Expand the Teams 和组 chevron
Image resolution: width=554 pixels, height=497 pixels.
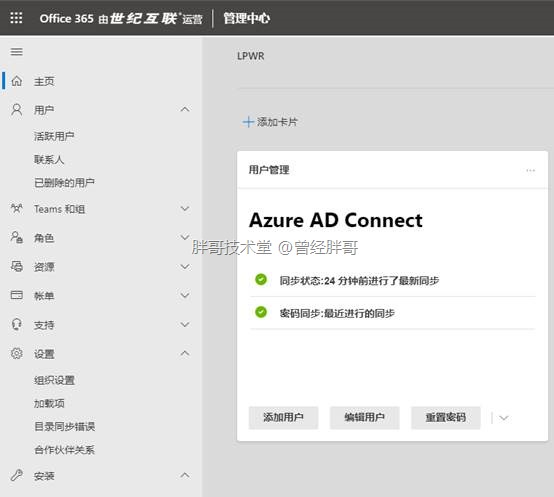[185, 208]
